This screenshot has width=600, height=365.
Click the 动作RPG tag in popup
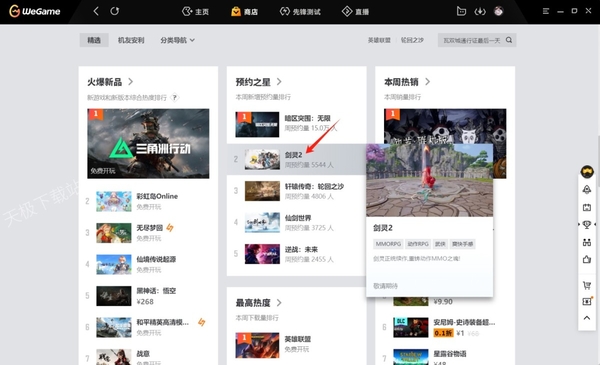pyautogui.click(x=418, y=244)
